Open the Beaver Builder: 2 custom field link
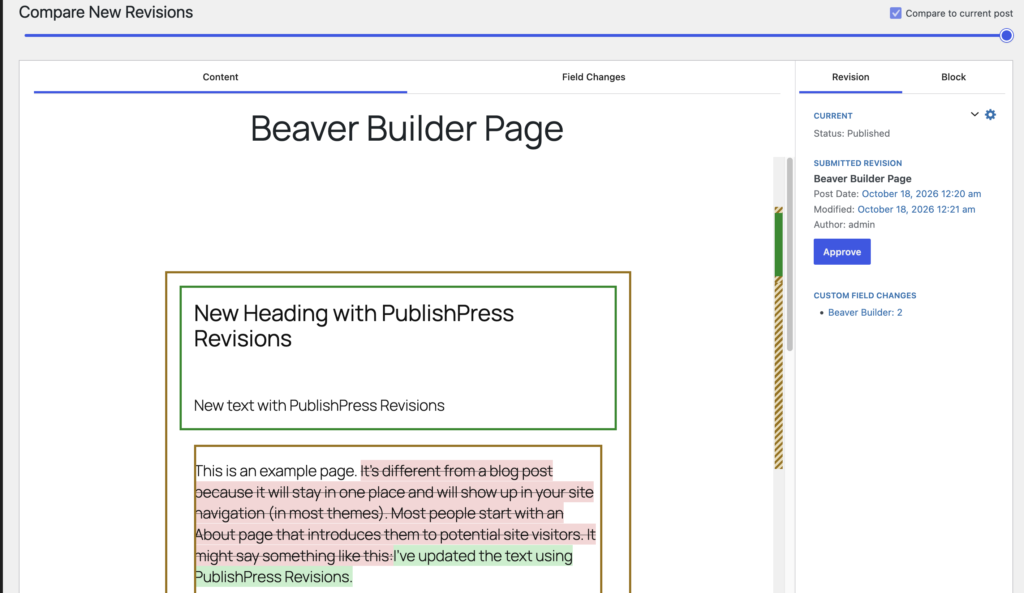The height and width of the screenshot is (593, 1024). (x=865, y=313)
